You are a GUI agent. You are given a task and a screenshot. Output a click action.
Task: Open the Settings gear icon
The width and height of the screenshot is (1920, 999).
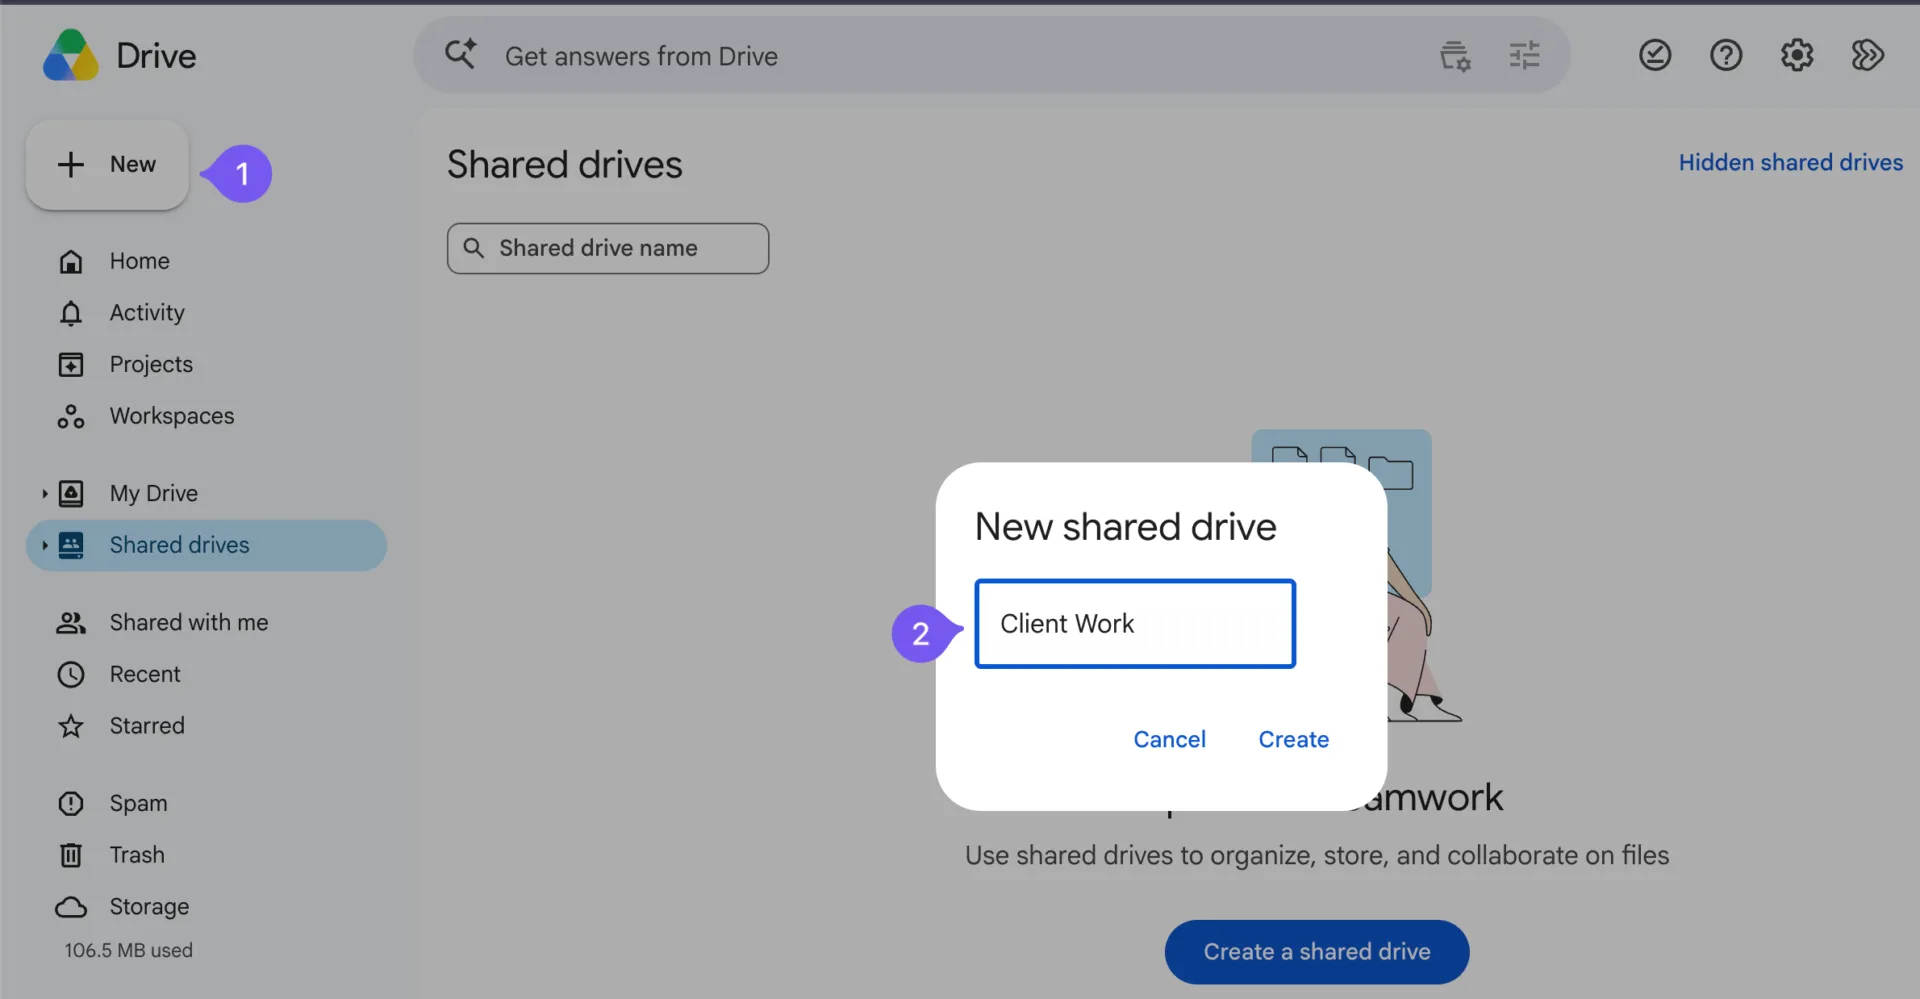point(1797,55)
